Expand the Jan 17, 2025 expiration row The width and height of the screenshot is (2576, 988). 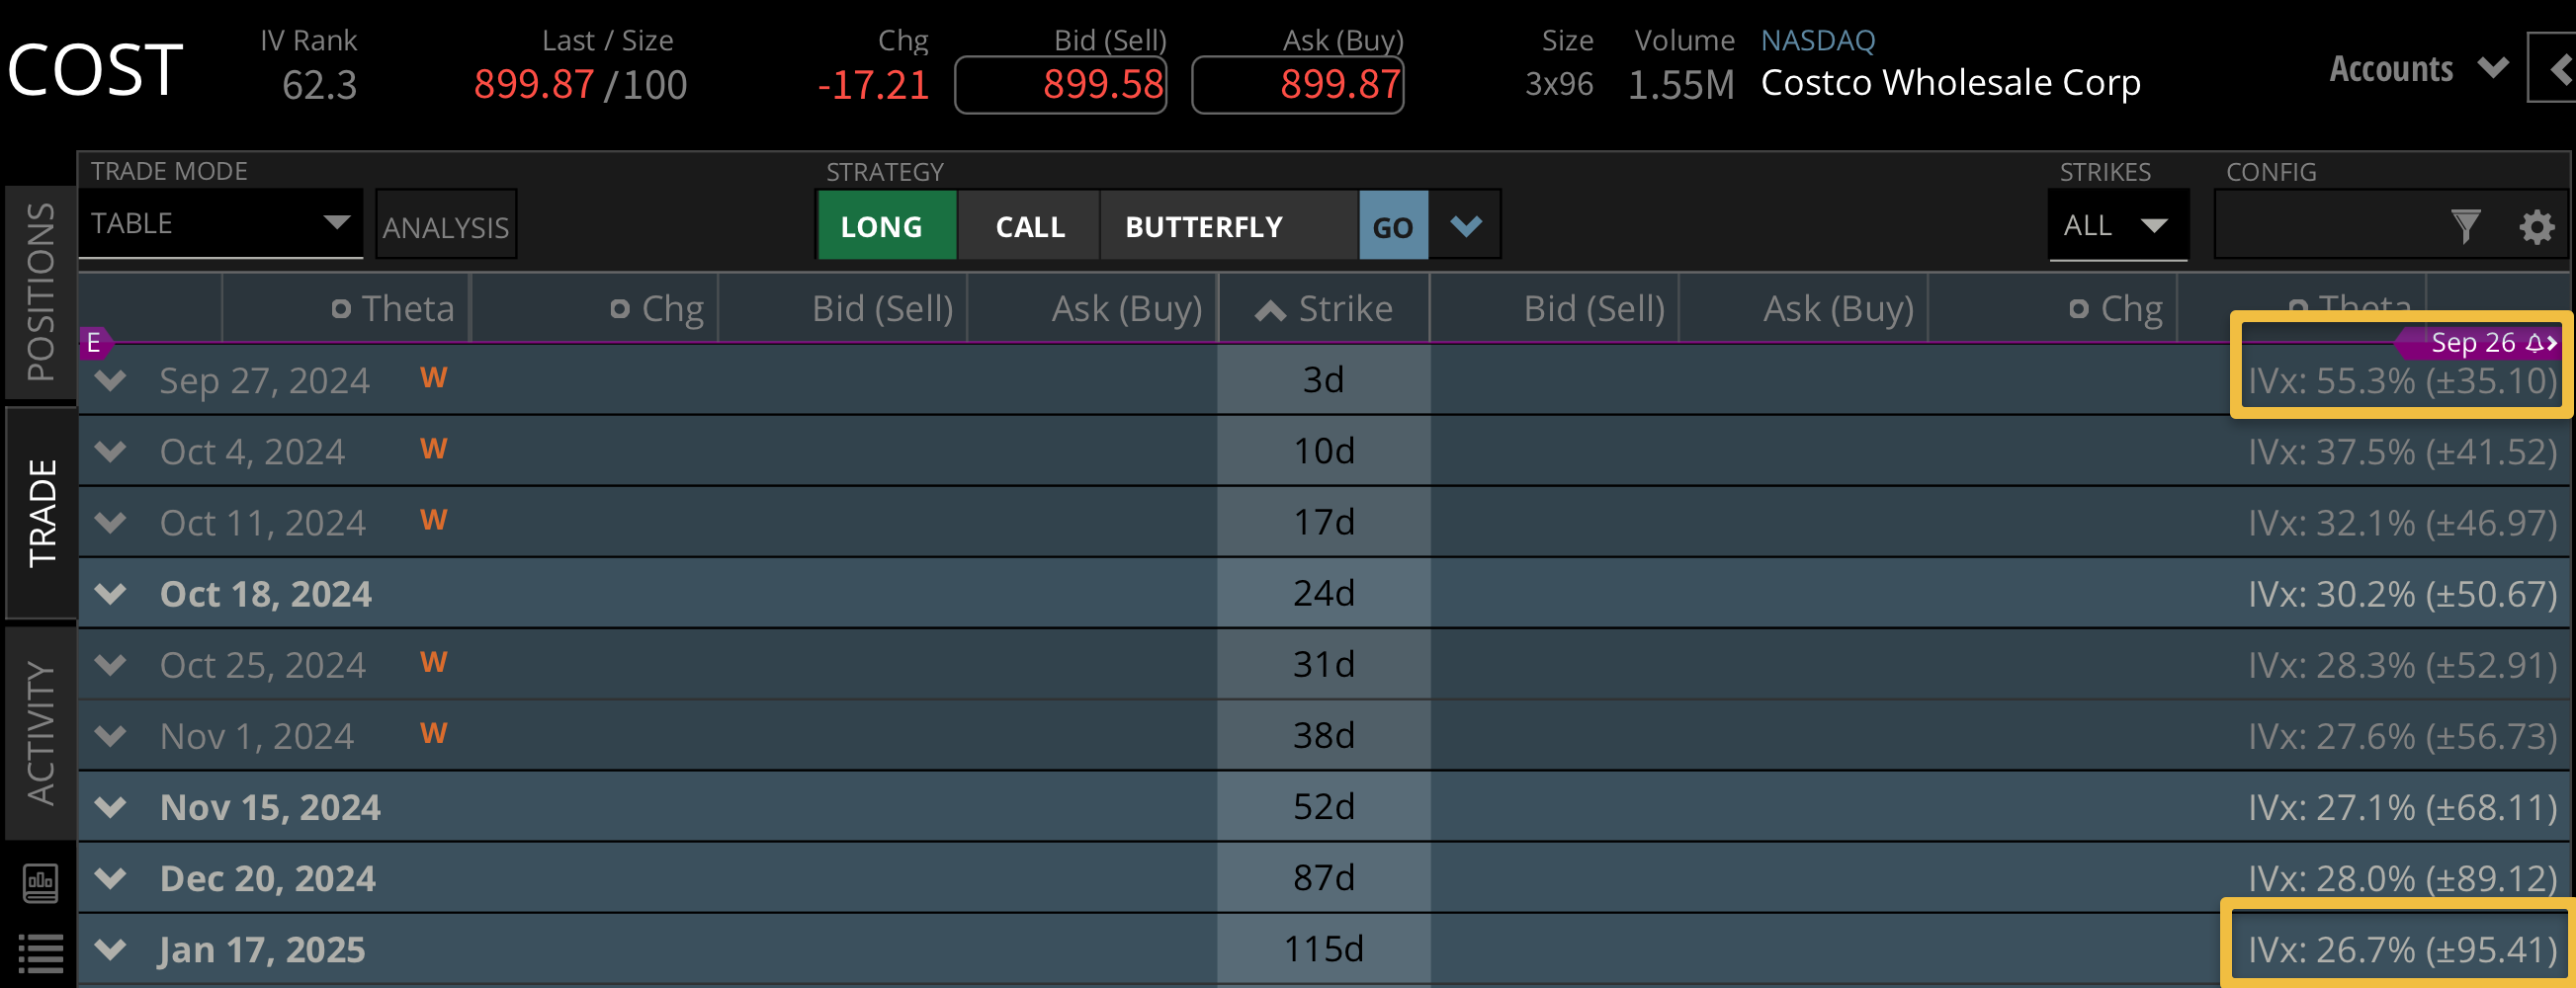coord(111,949)
